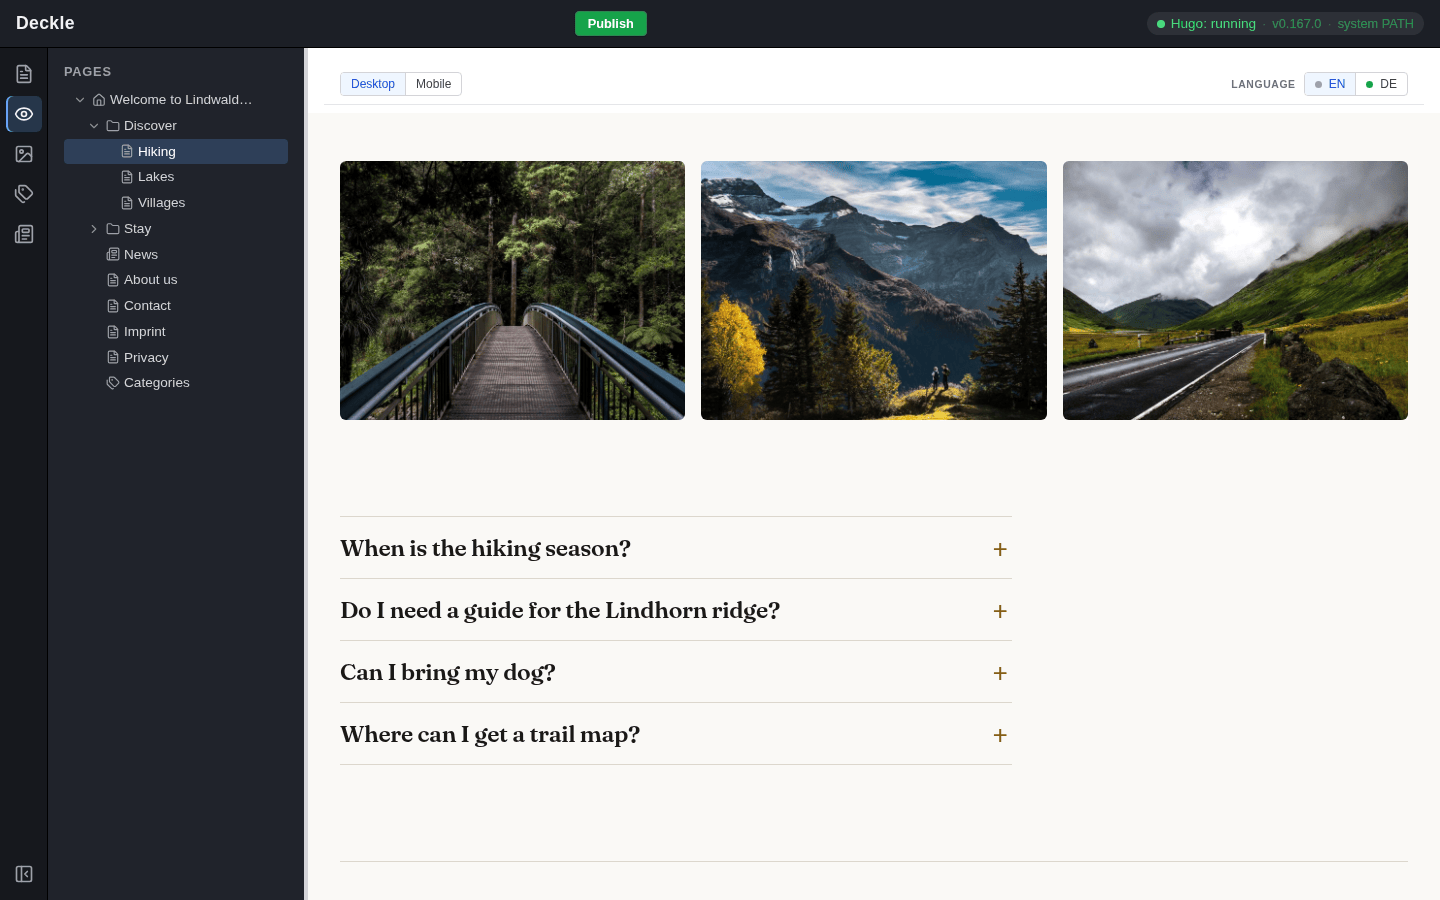Open the News page in tree
Image resolution: width=1440 pixels, height=900 pixels.
(176, 255)
